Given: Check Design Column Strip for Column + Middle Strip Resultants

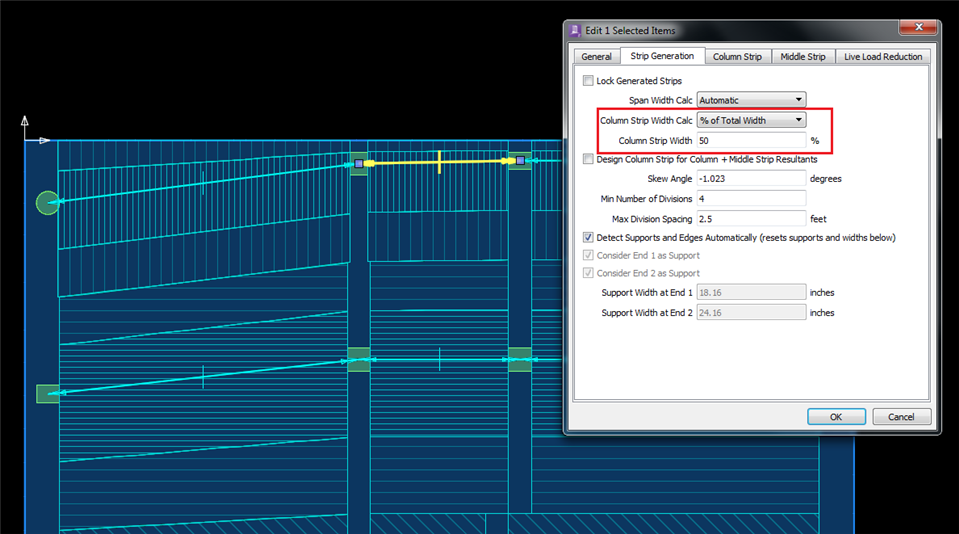Looking at the screenshot, I should [x=588, y=159].
